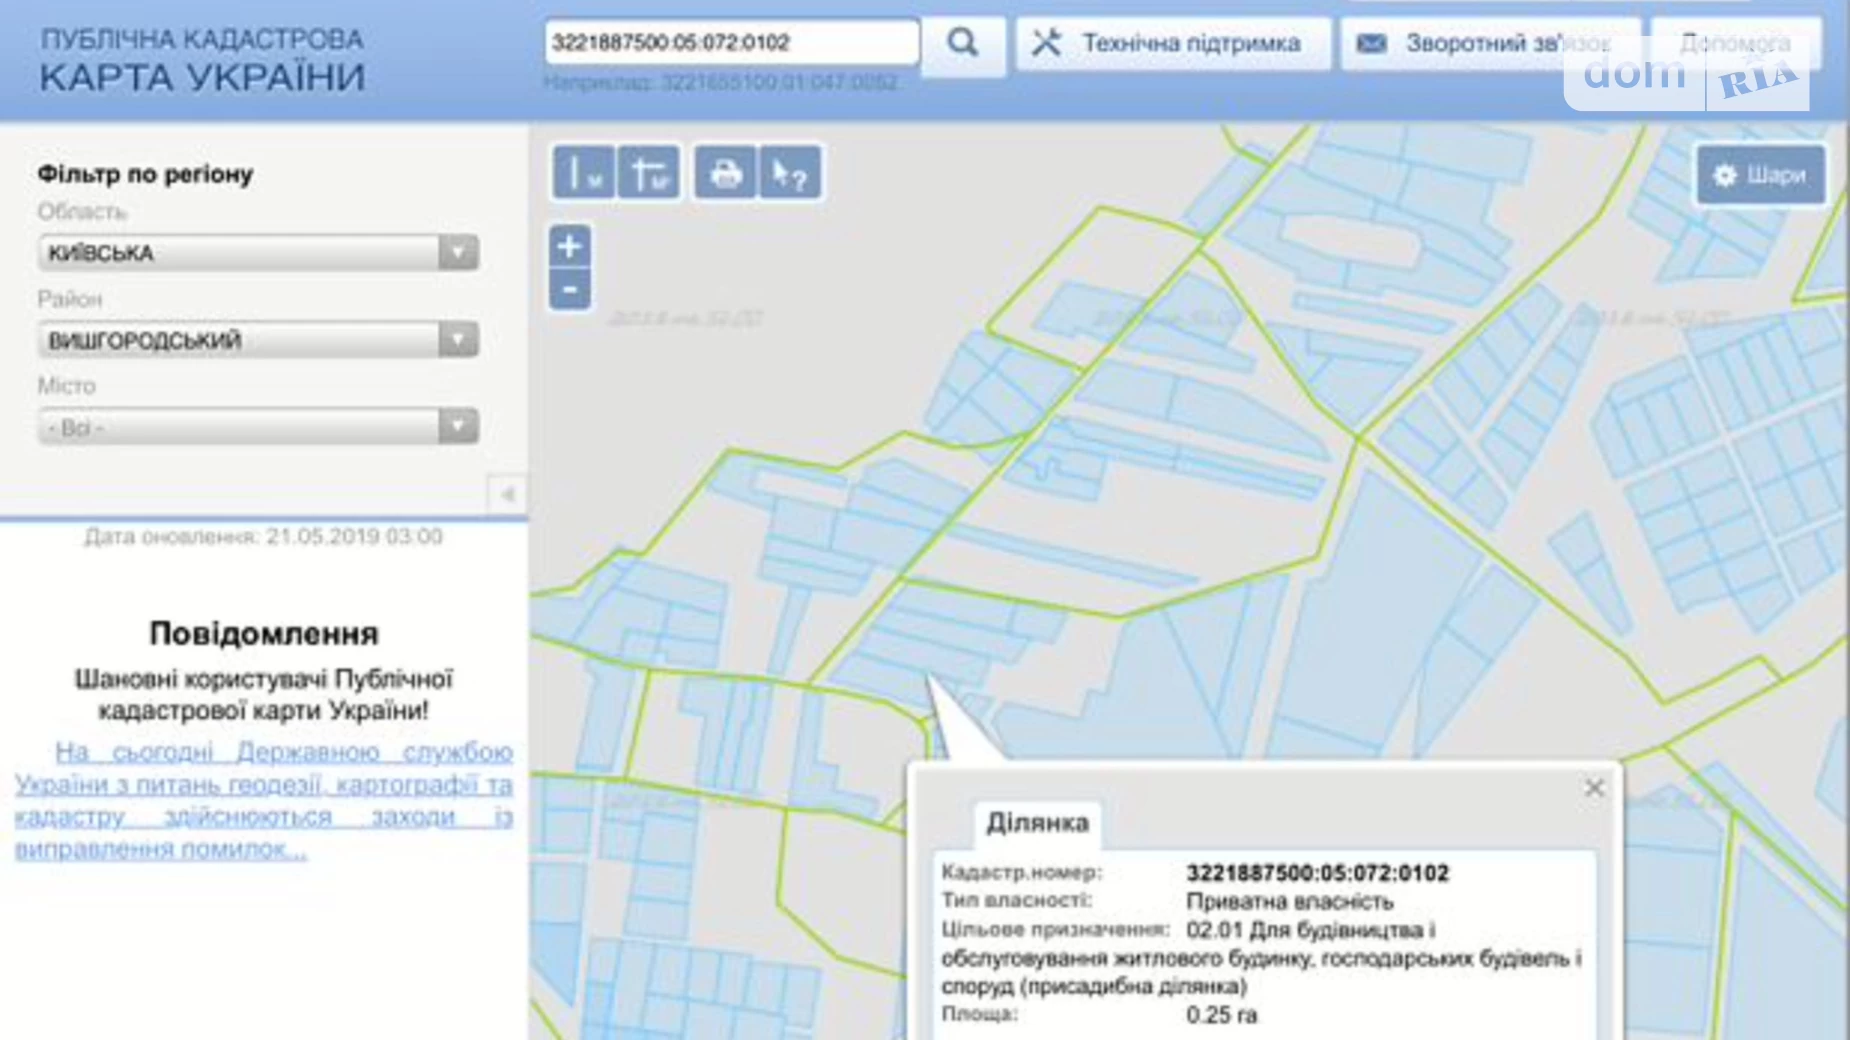Zoom in the map with plus
The height and width of the screenshot is (1040, 1850).
tap(570, 246)
